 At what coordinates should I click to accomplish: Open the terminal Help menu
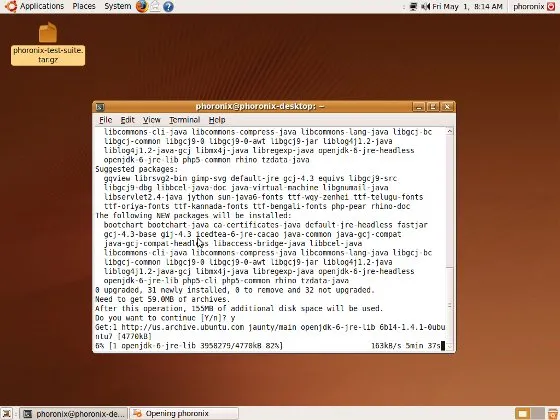[217, 120]
